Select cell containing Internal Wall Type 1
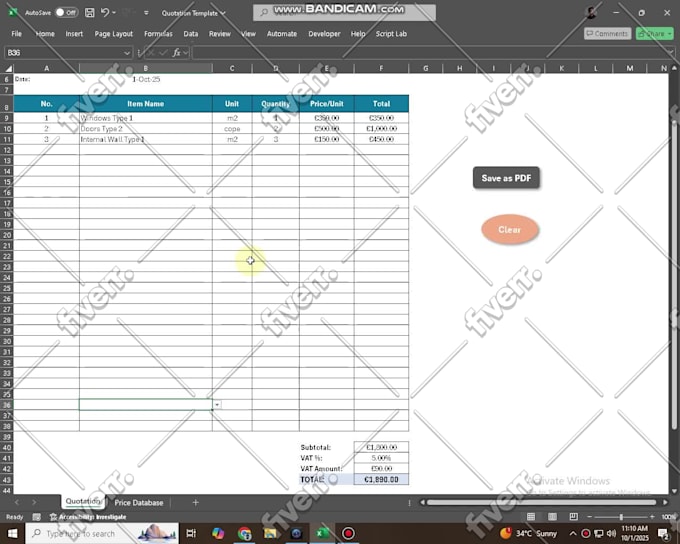Screen dimensions: 680x544 pos(146,139)
